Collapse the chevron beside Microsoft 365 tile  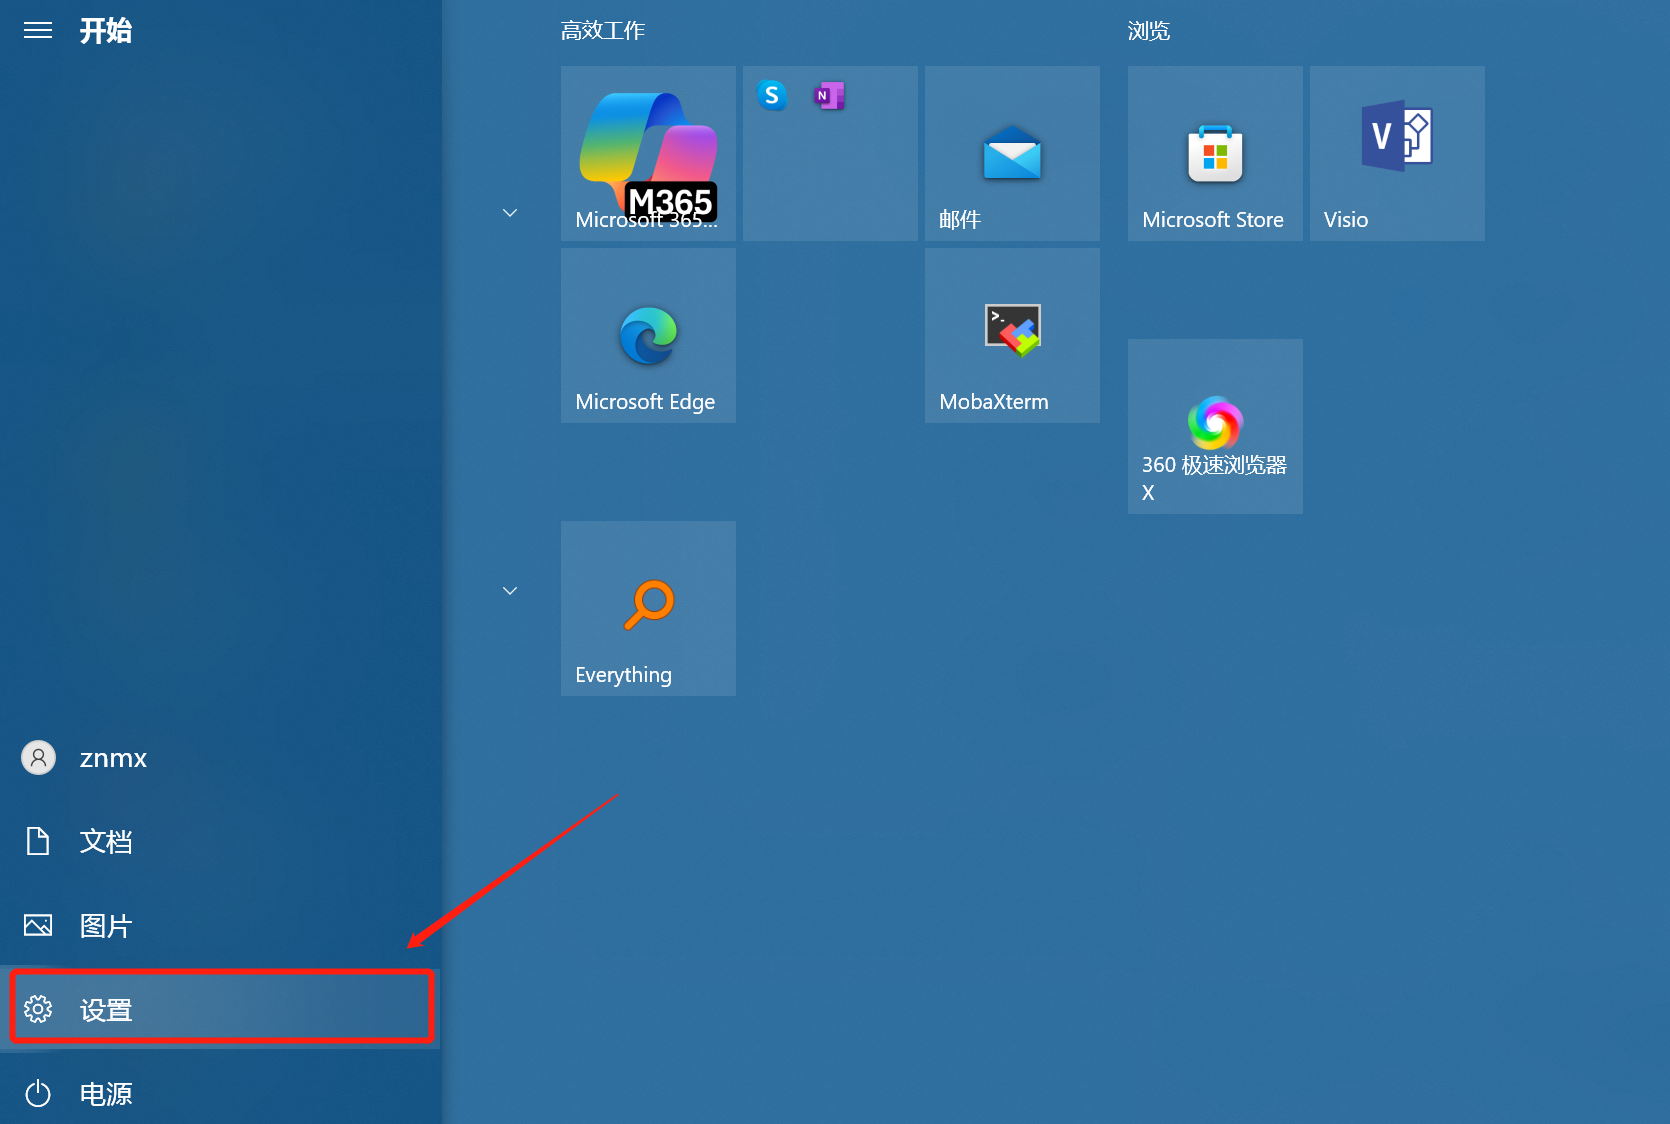510,213
